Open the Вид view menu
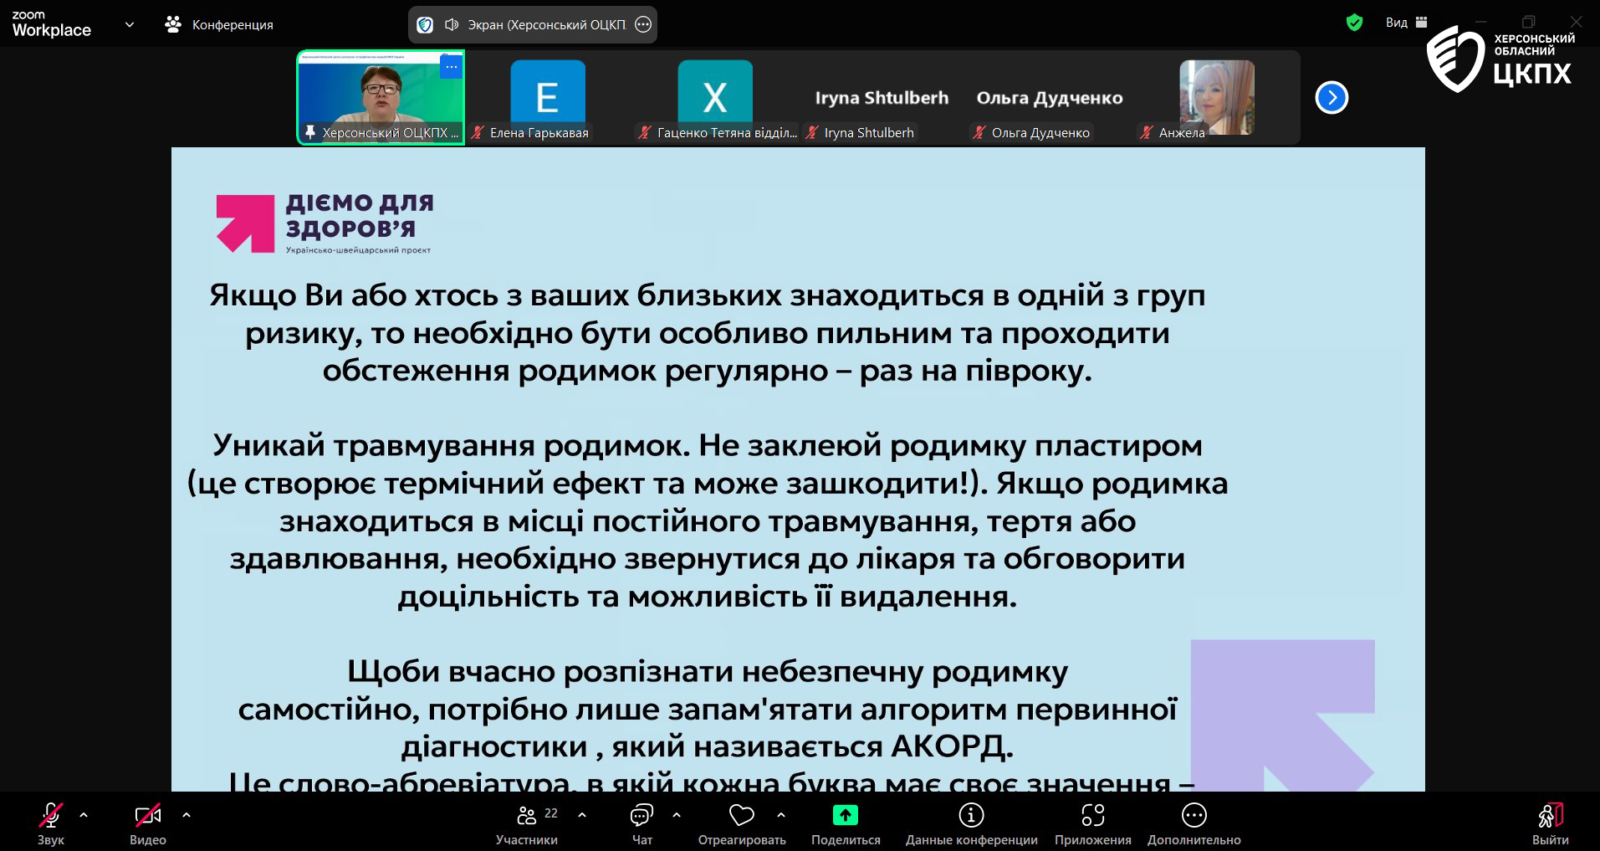The width and height of the screenshot is (1600, 851). pyautogui.click(x=1405, y=22)
